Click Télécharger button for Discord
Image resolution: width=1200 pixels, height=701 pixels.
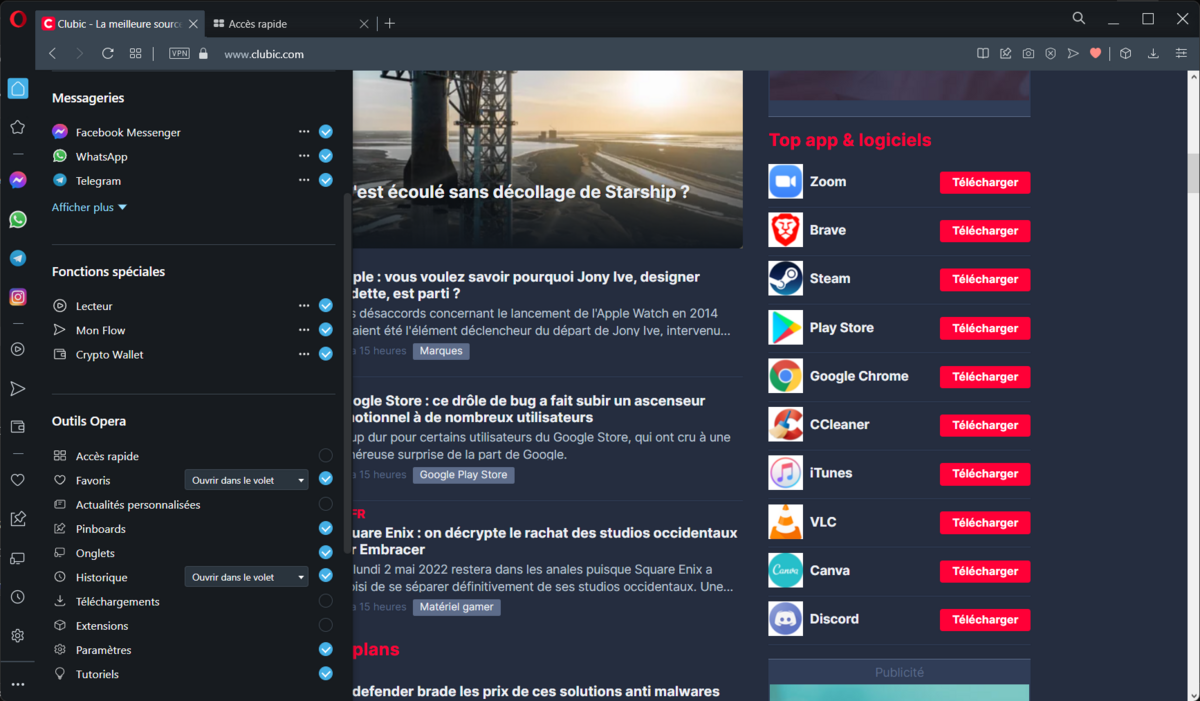pyautogui.click(x=985, y=619)
